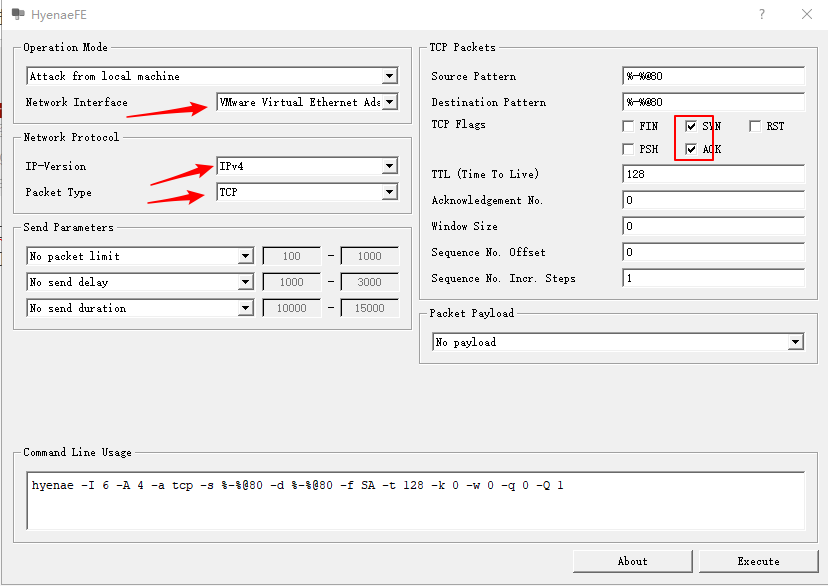This screenshot has height=586, width=828.
Task: Click the "TTL (Time To Live)" label
Action: [x=485, y=174]
